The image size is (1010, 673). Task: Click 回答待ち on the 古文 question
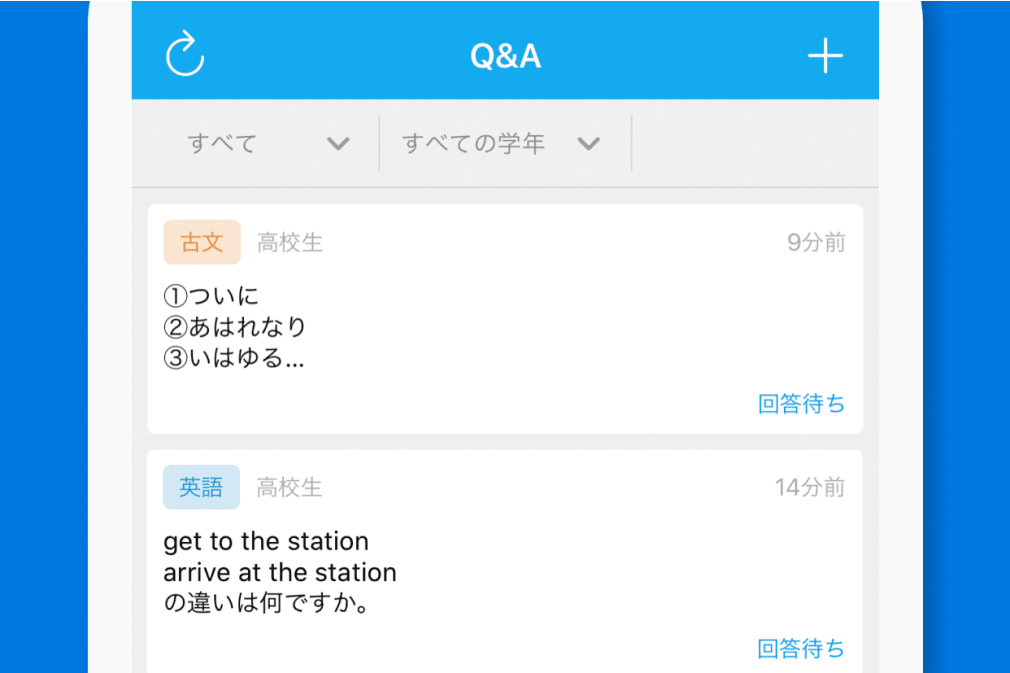tap(801, 404)
